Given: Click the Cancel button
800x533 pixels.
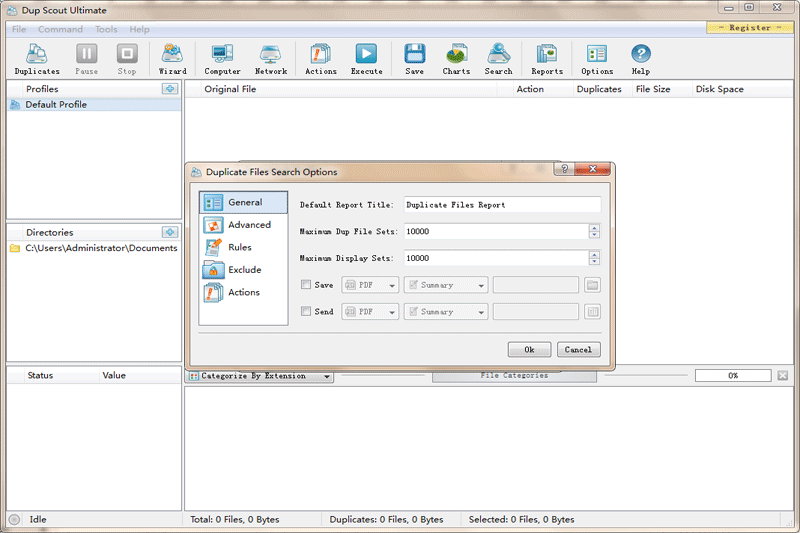Looking at the screenshot, I should point(578,349).
